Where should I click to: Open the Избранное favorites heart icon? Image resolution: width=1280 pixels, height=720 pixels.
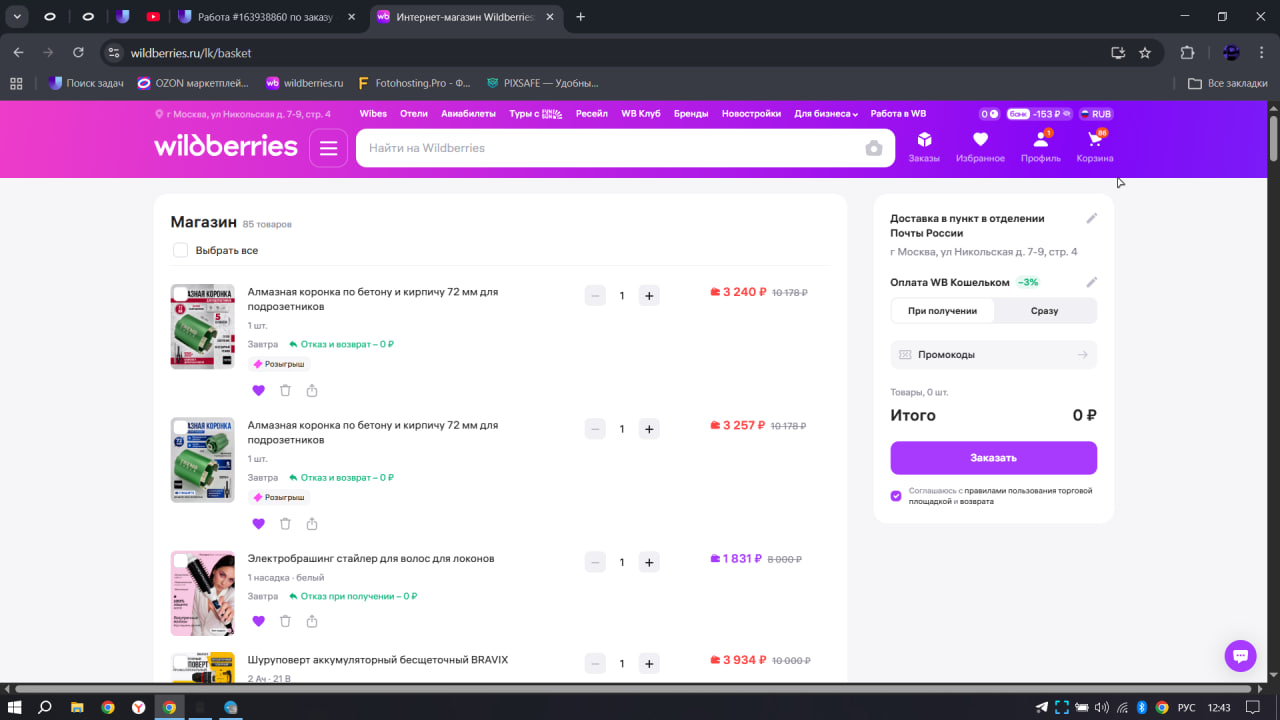tap(980, 146)
